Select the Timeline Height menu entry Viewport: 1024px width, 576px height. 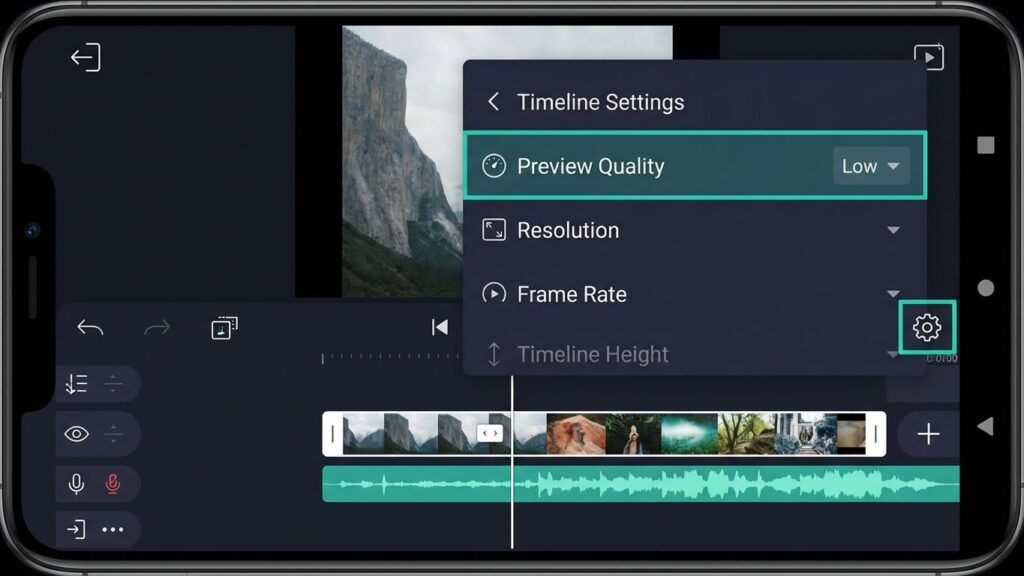[x=592, y=354]
